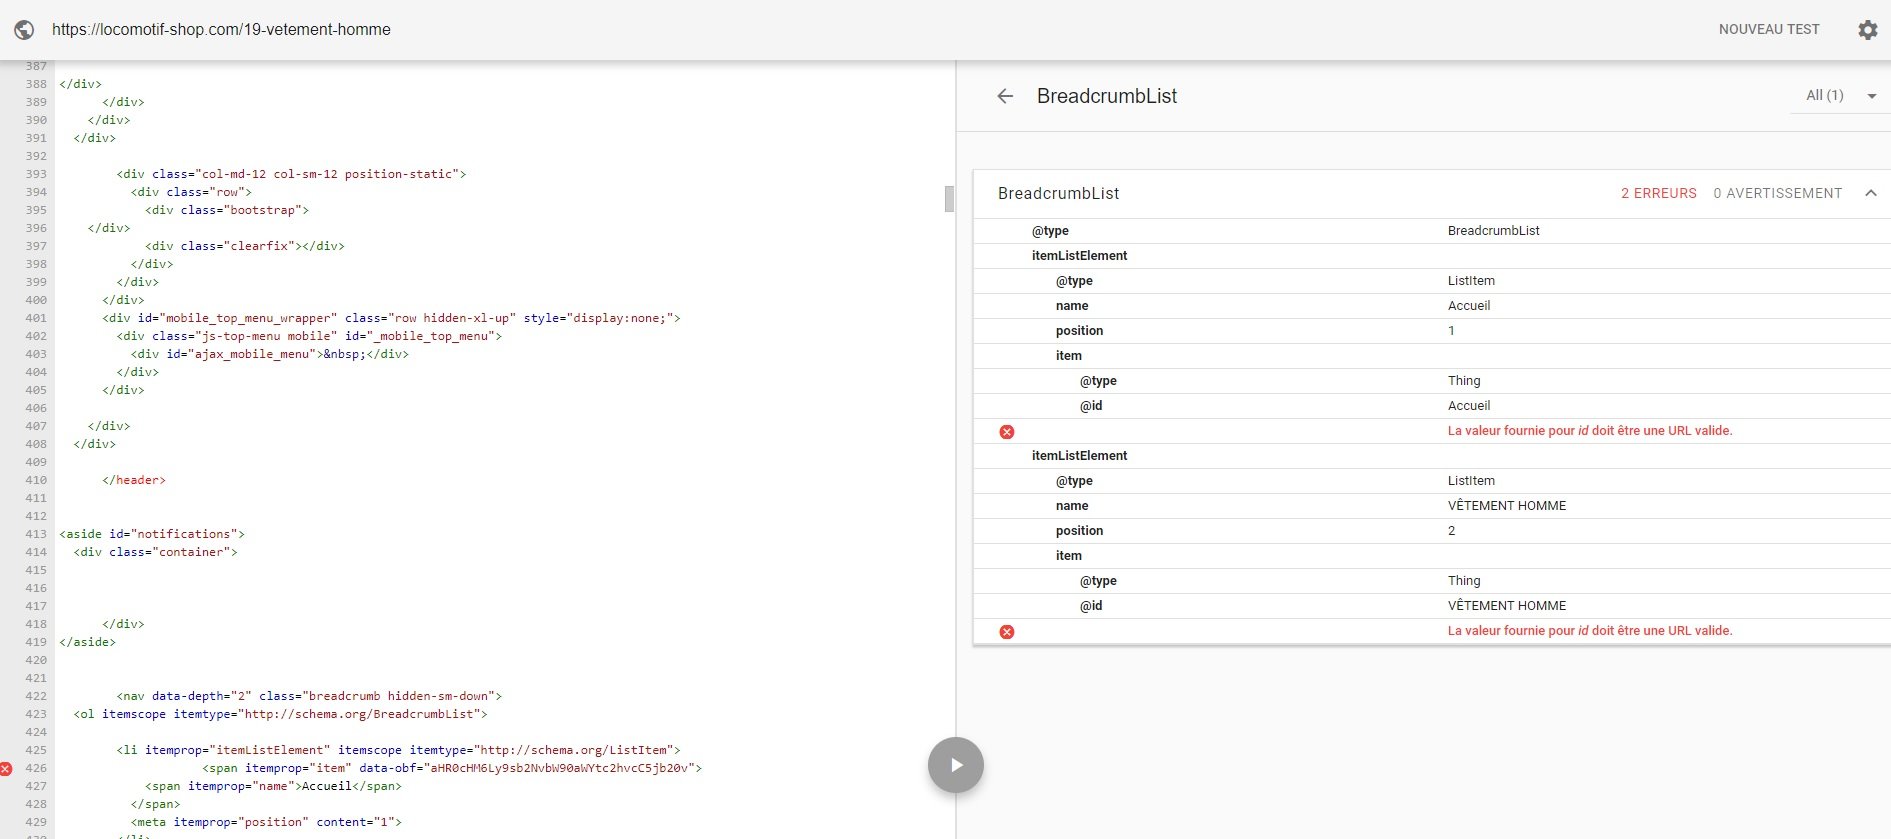This screenshot has width=1891, height=839.
Task: Click code line 410 closing header tag
Action: point(134,480)
